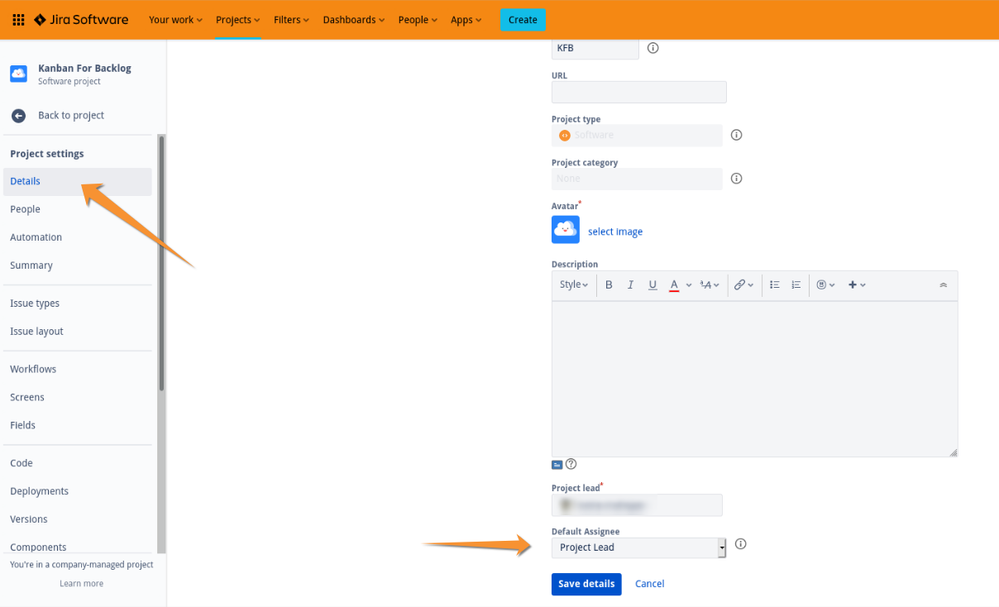Screen dimensions: 999x607
Task: Open the Style dropdown in editor
Action: pyautogui.click(x=573, y=285)
